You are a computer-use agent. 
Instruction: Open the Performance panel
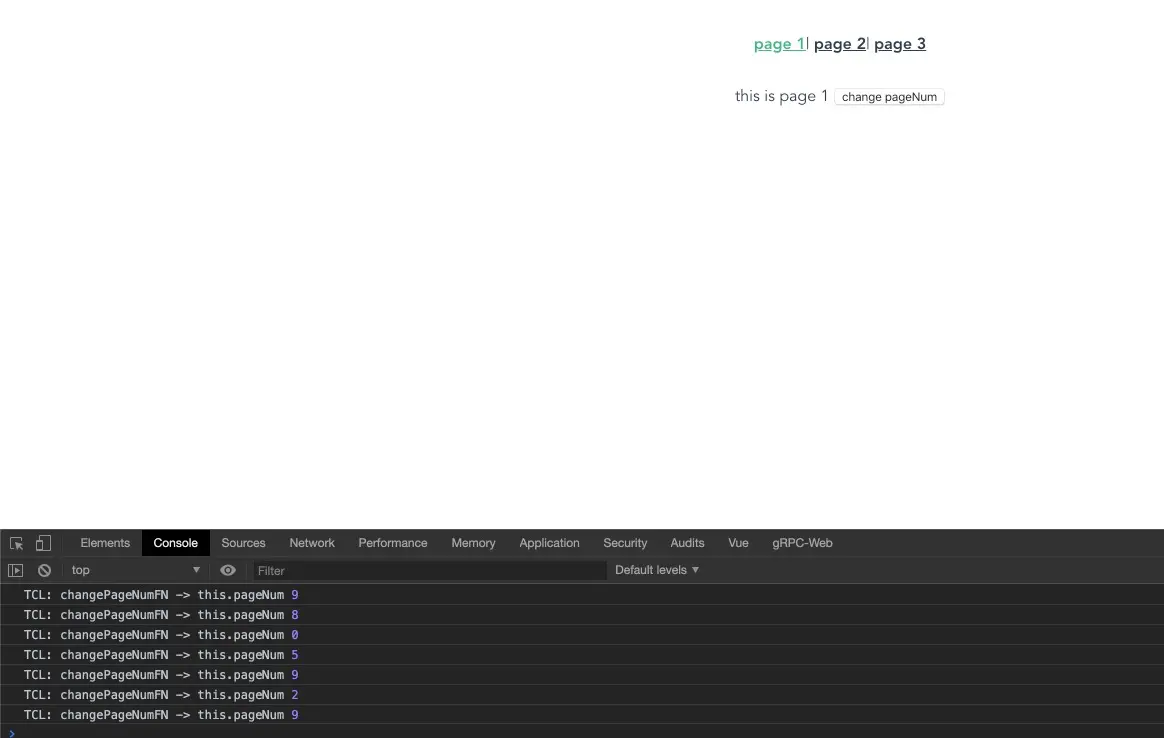pos(392,542)
